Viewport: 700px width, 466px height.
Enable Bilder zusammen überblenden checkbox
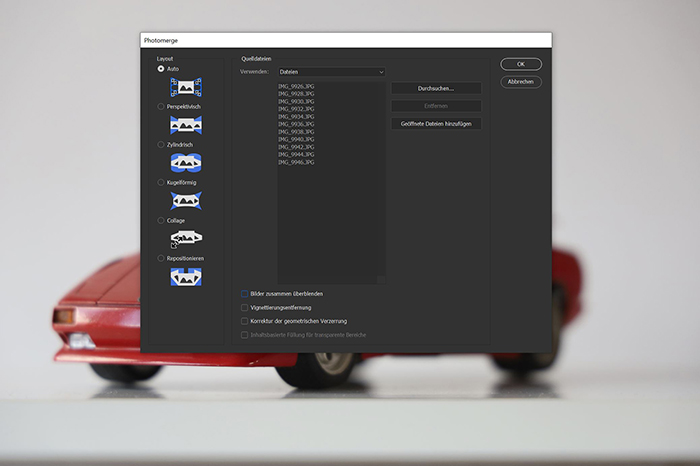245,294
